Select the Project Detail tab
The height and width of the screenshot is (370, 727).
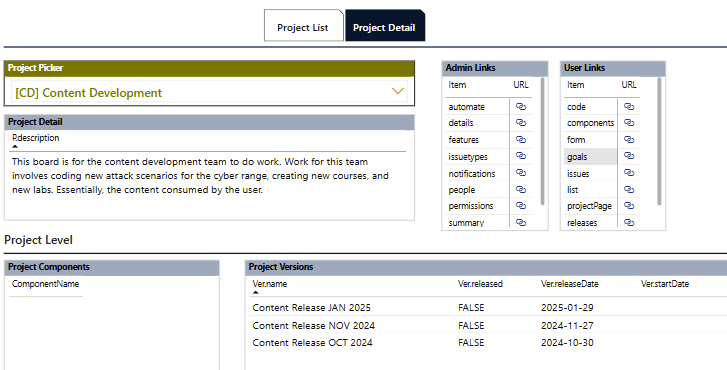tap(384, 27)
